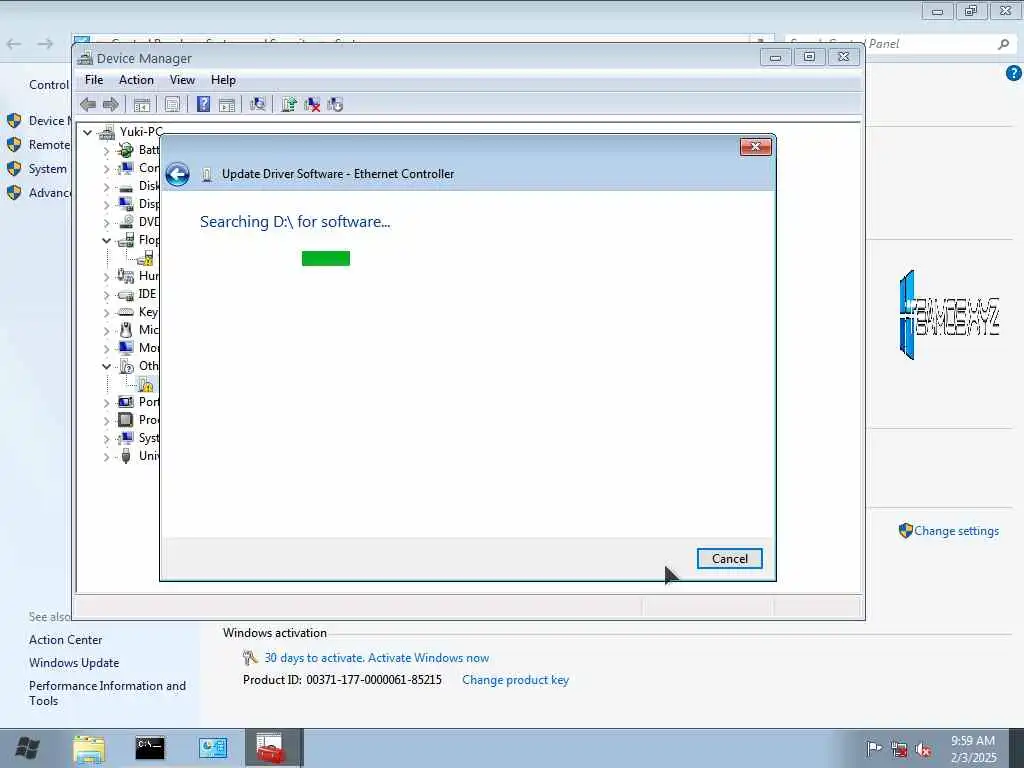Open Command Prompt from the taskbar

click(x=150, y=748)
